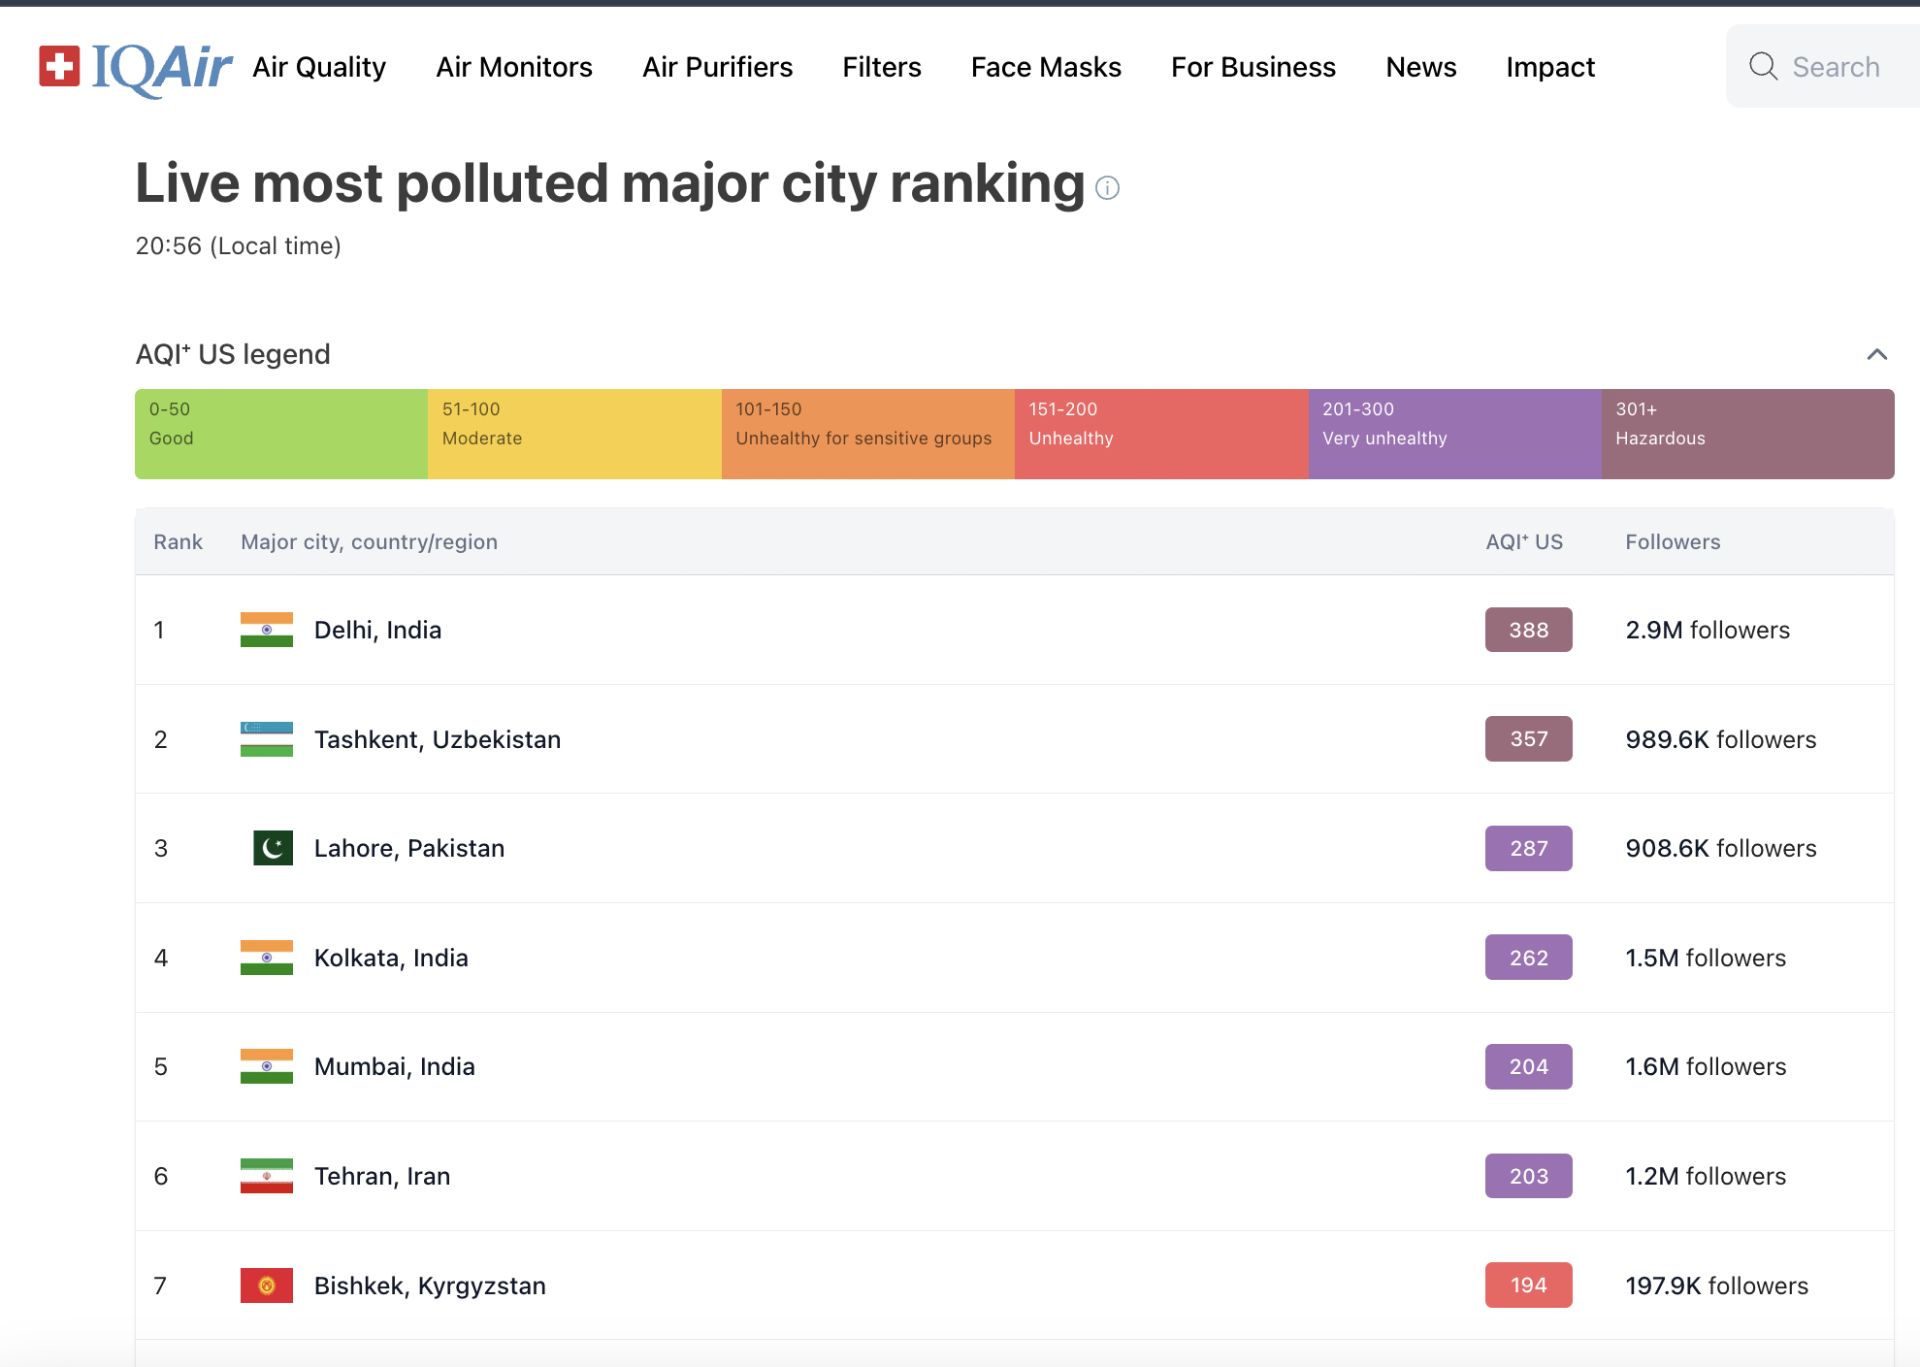1920x1367 pixels.
Task: Click the info icon beside ranking title
Action: [1107, 188]
